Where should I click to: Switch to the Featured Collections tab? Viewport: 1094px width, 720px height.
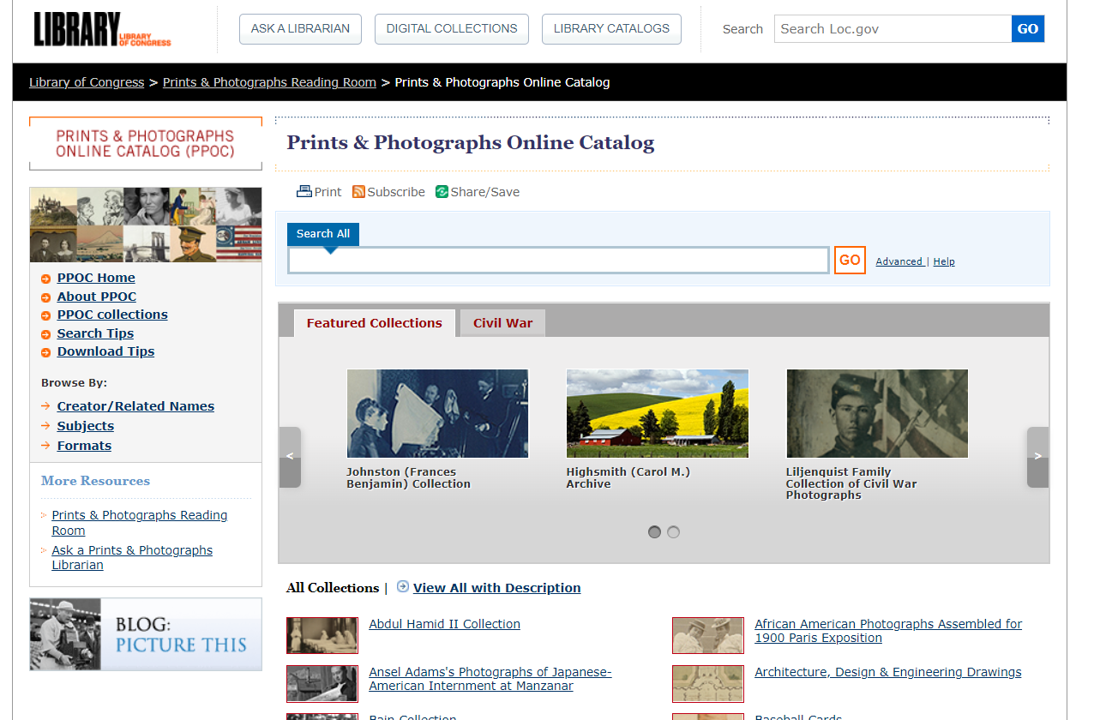tap(374, 323)
